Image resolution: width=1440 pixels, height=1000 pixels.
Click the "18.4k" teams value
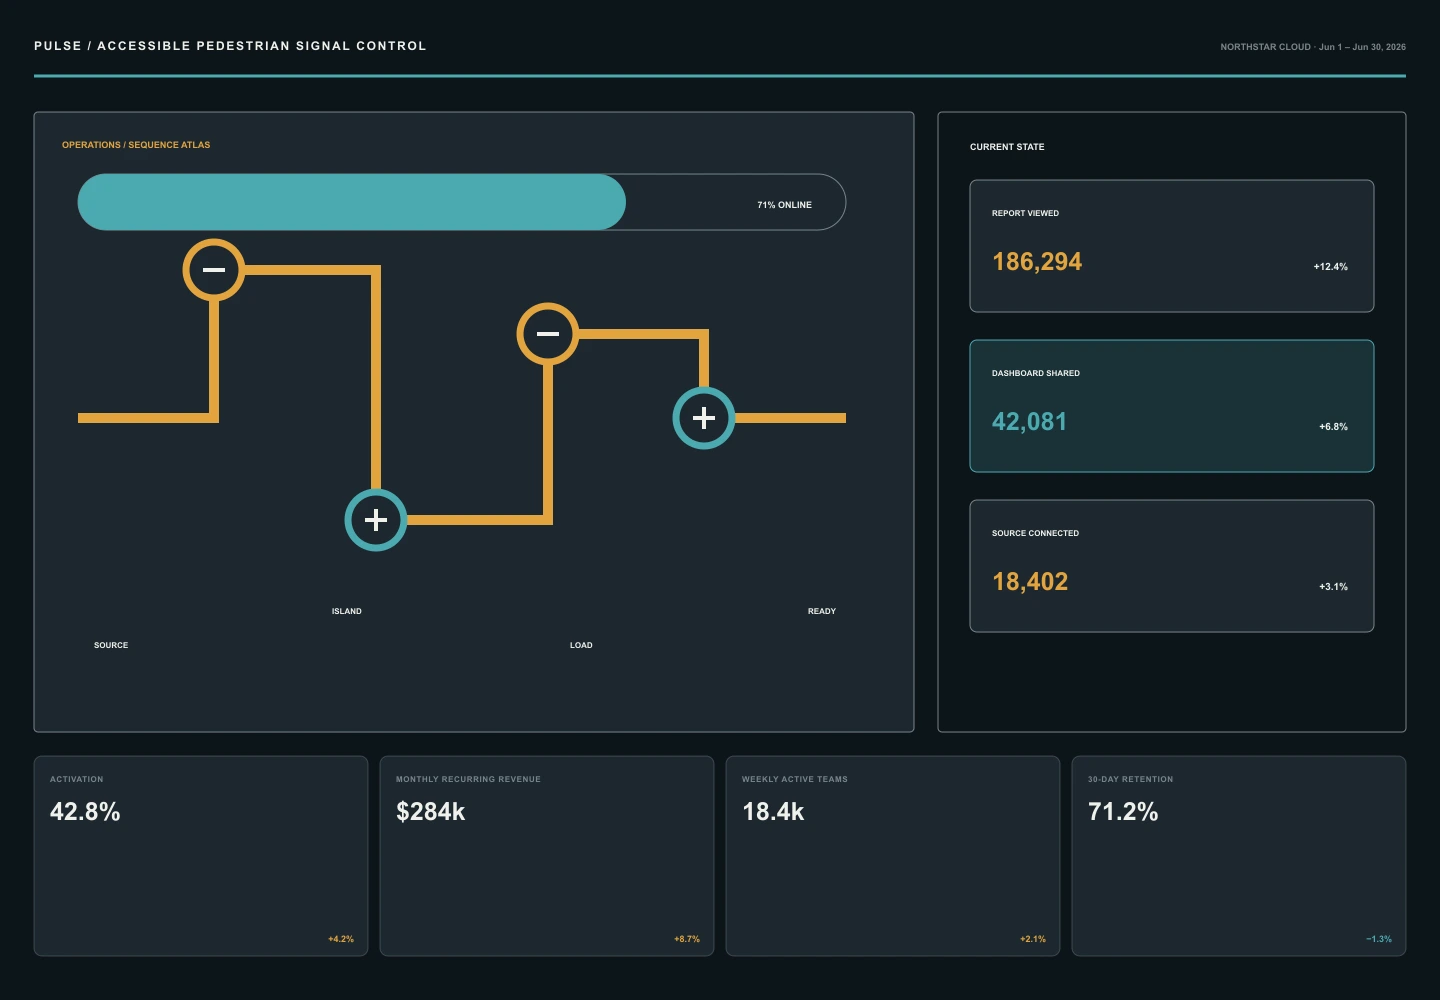point(773,812)
